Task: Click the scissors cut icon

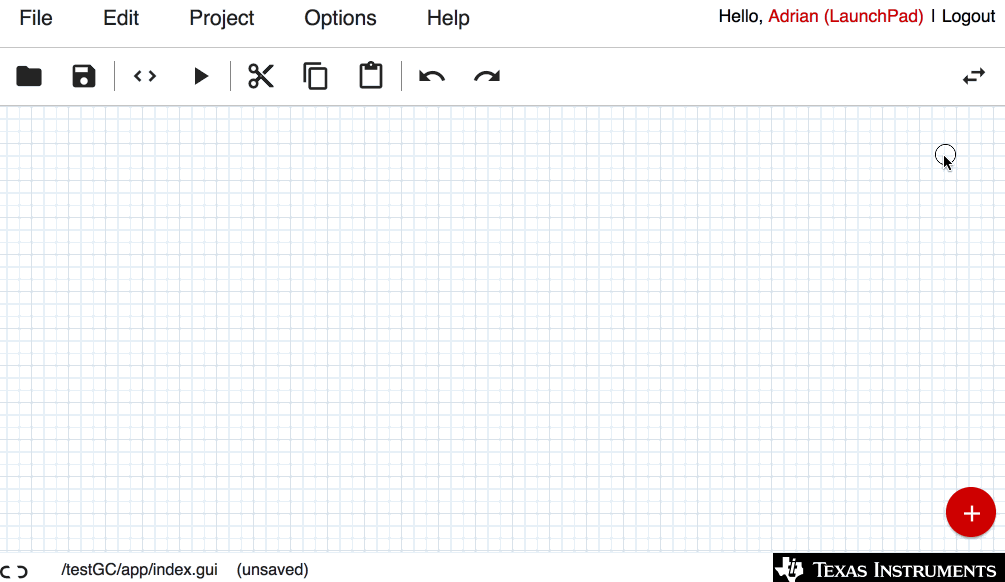Action: (x=261, y=76)
